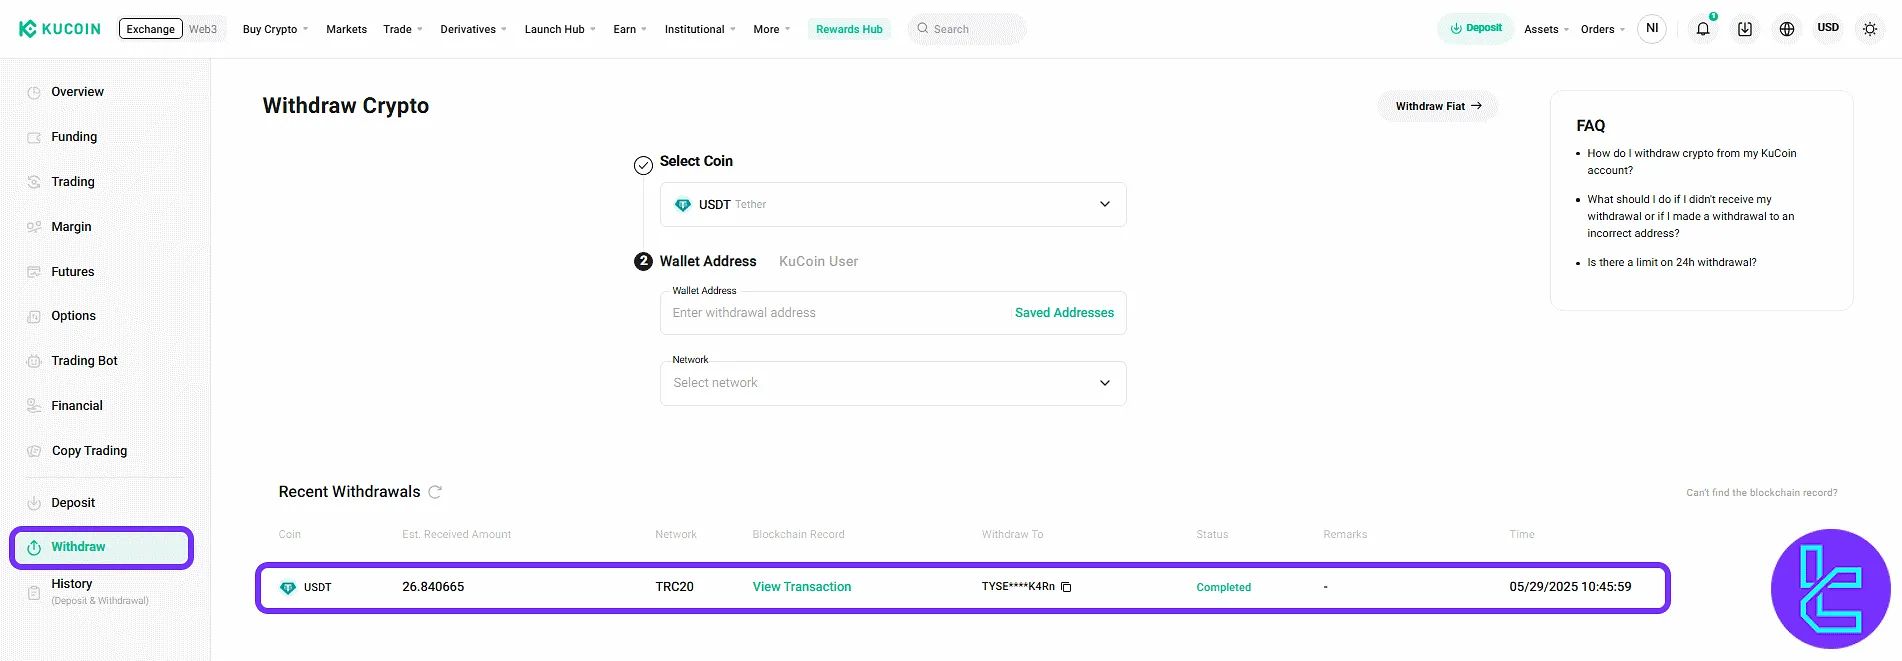The width and height of the screenshot is (1902, 661).
Task: Click the Options sidebar icon
Action: (34, 316)
